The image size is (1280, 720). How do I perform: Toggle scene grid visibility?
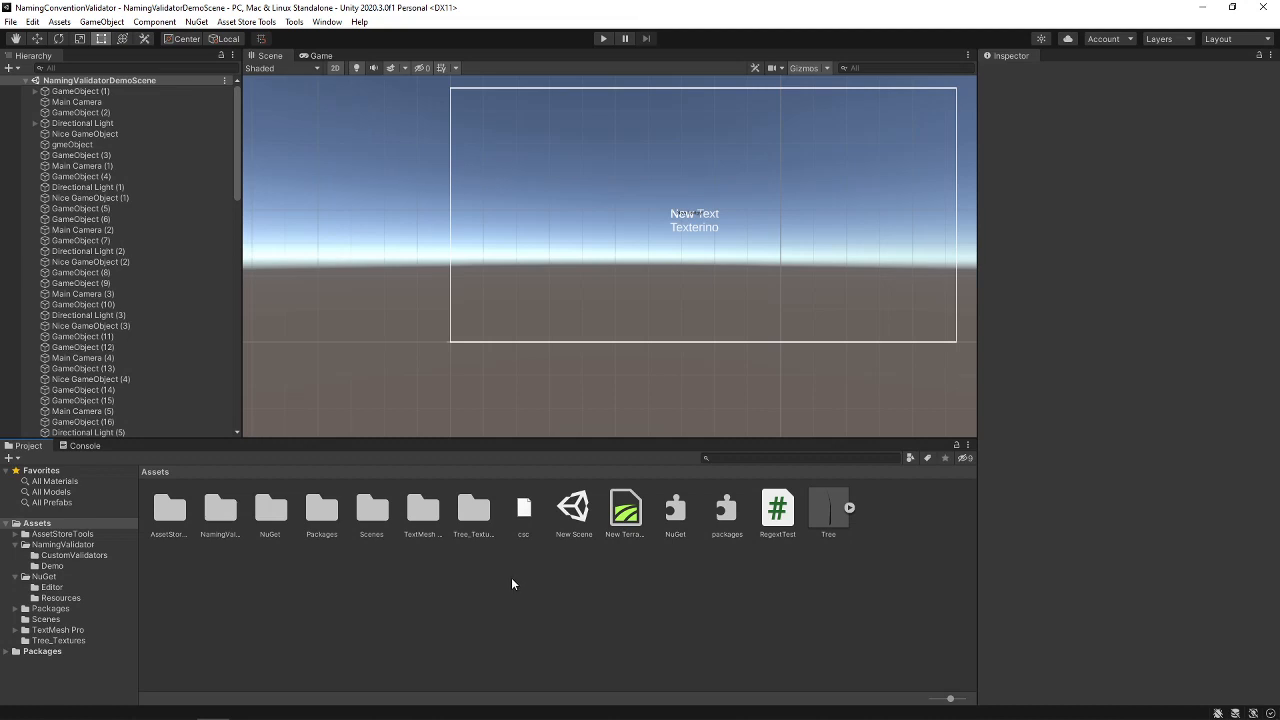pyautogui.click(x=441, y=68)
